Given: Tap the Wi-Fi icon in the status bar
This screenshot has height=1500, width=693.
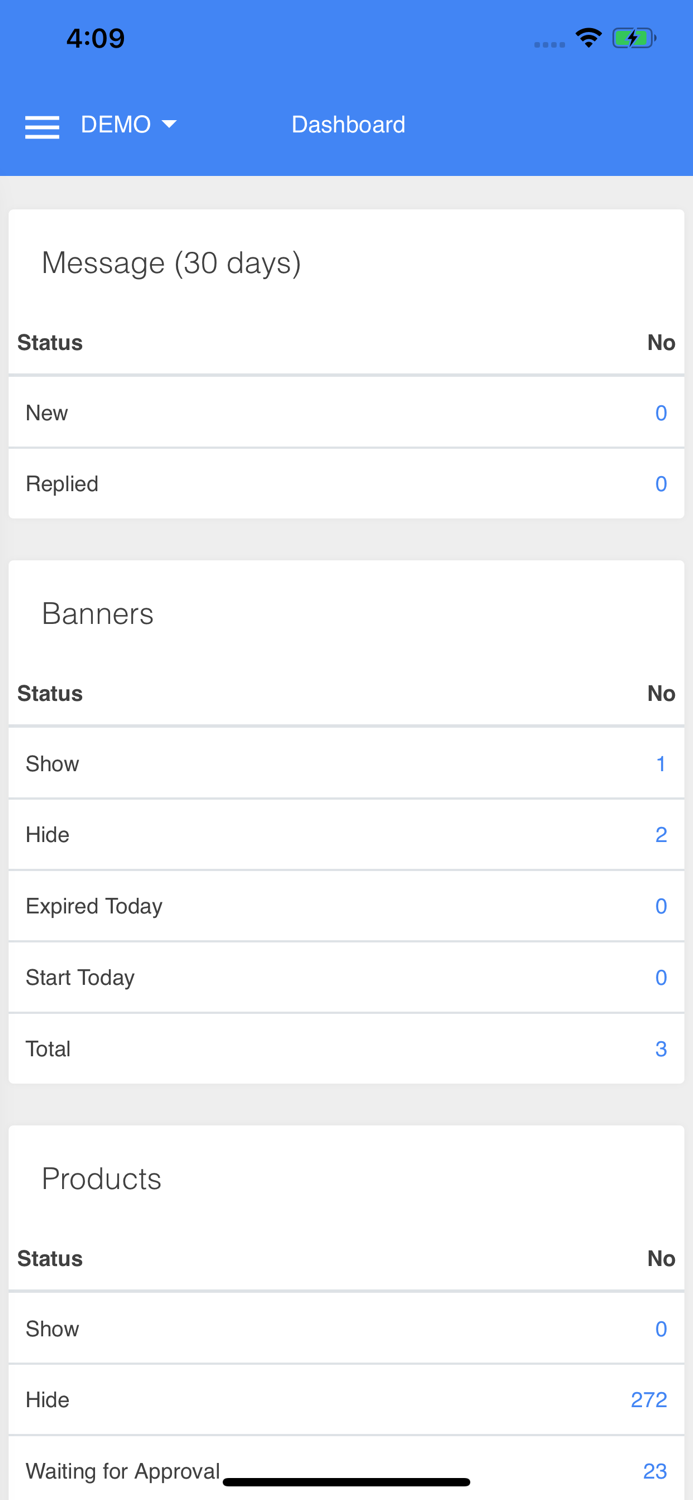Looking at the screenshot, I should 589,36.
